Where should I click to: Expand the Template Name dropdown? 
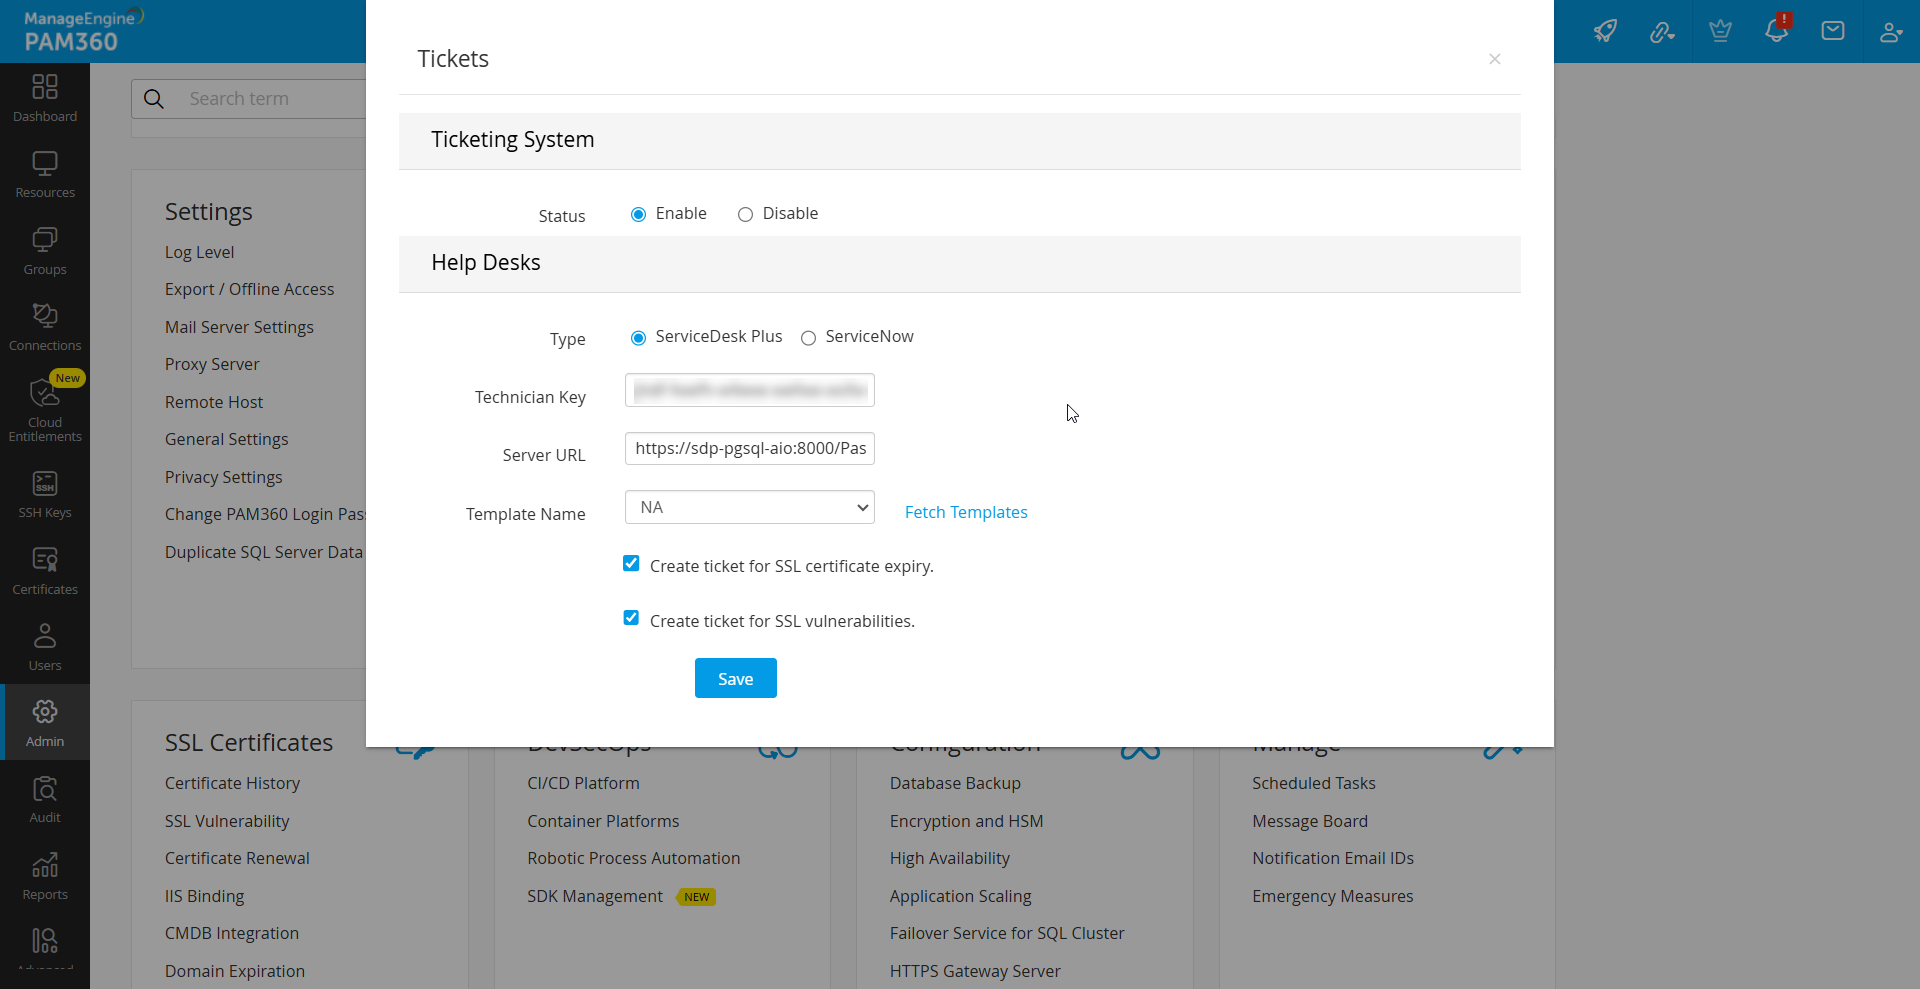coord(750,507)
